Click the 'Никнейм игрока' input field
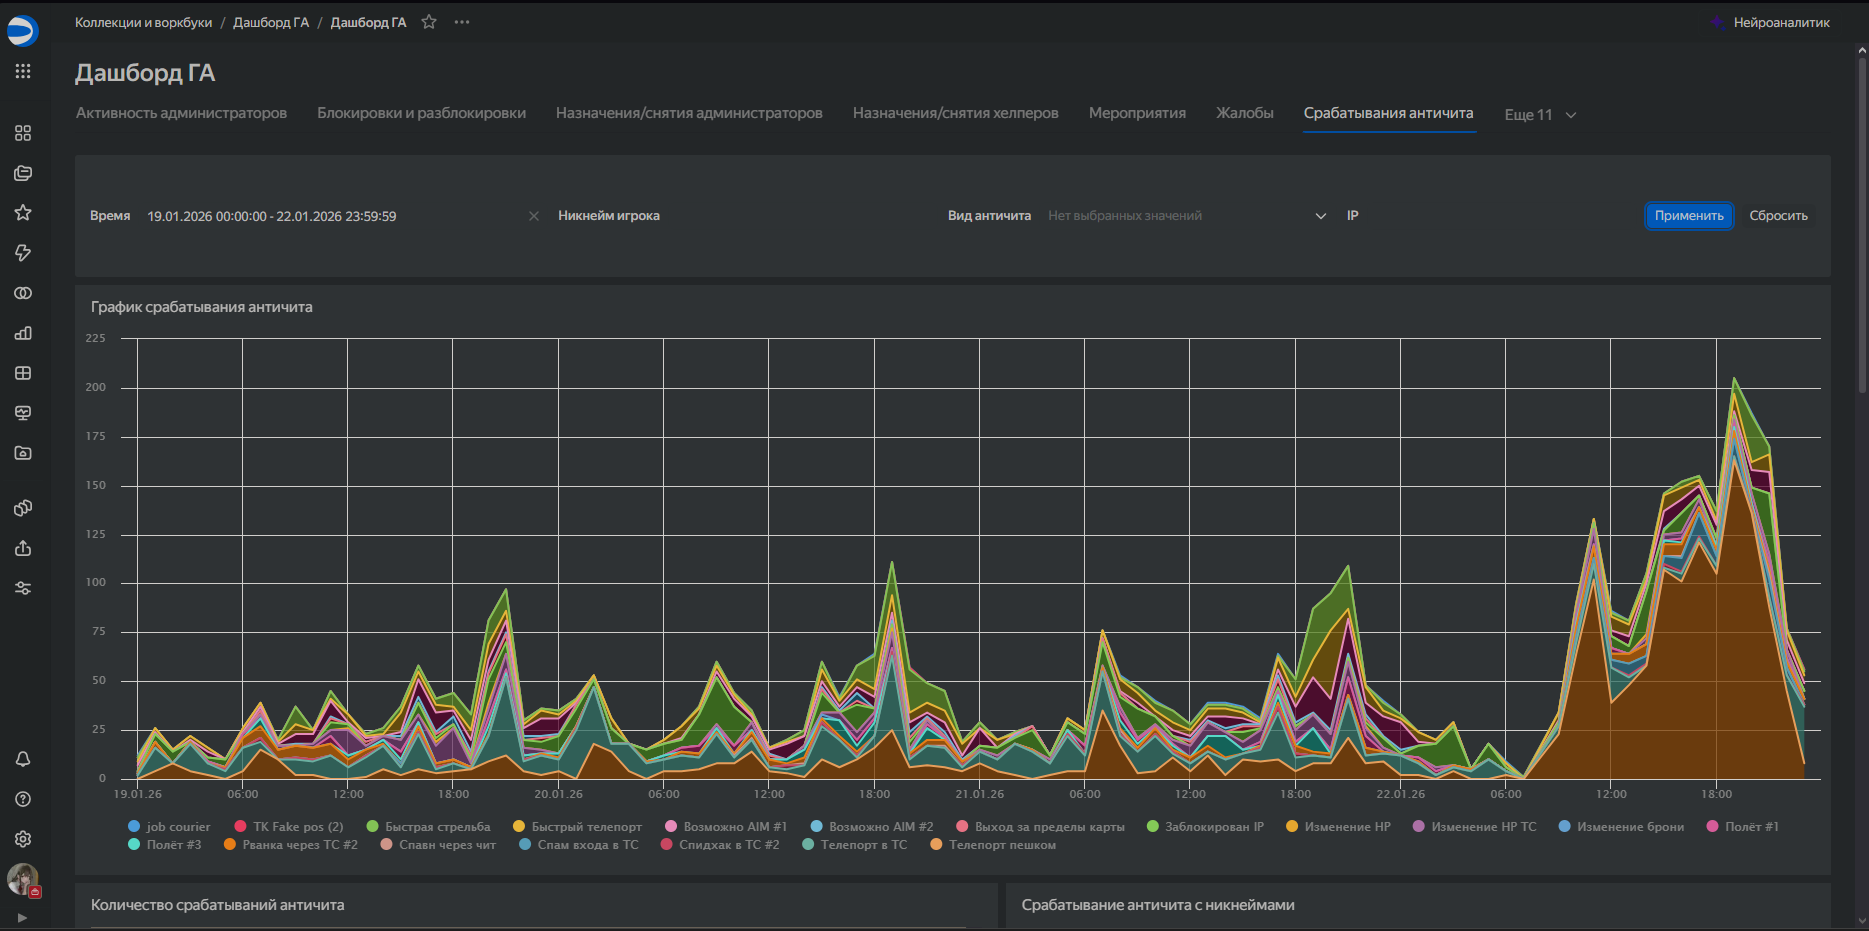1869x931 pixels. pos(790,216)
